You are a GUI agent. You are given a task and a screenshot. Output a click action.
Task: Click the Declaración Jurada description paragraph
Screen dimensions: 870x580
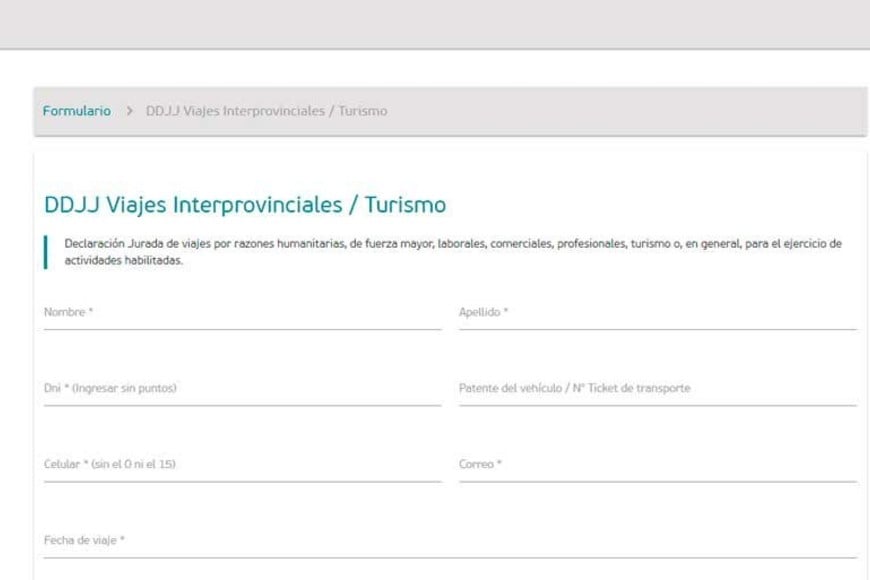(x=452, y=252)
